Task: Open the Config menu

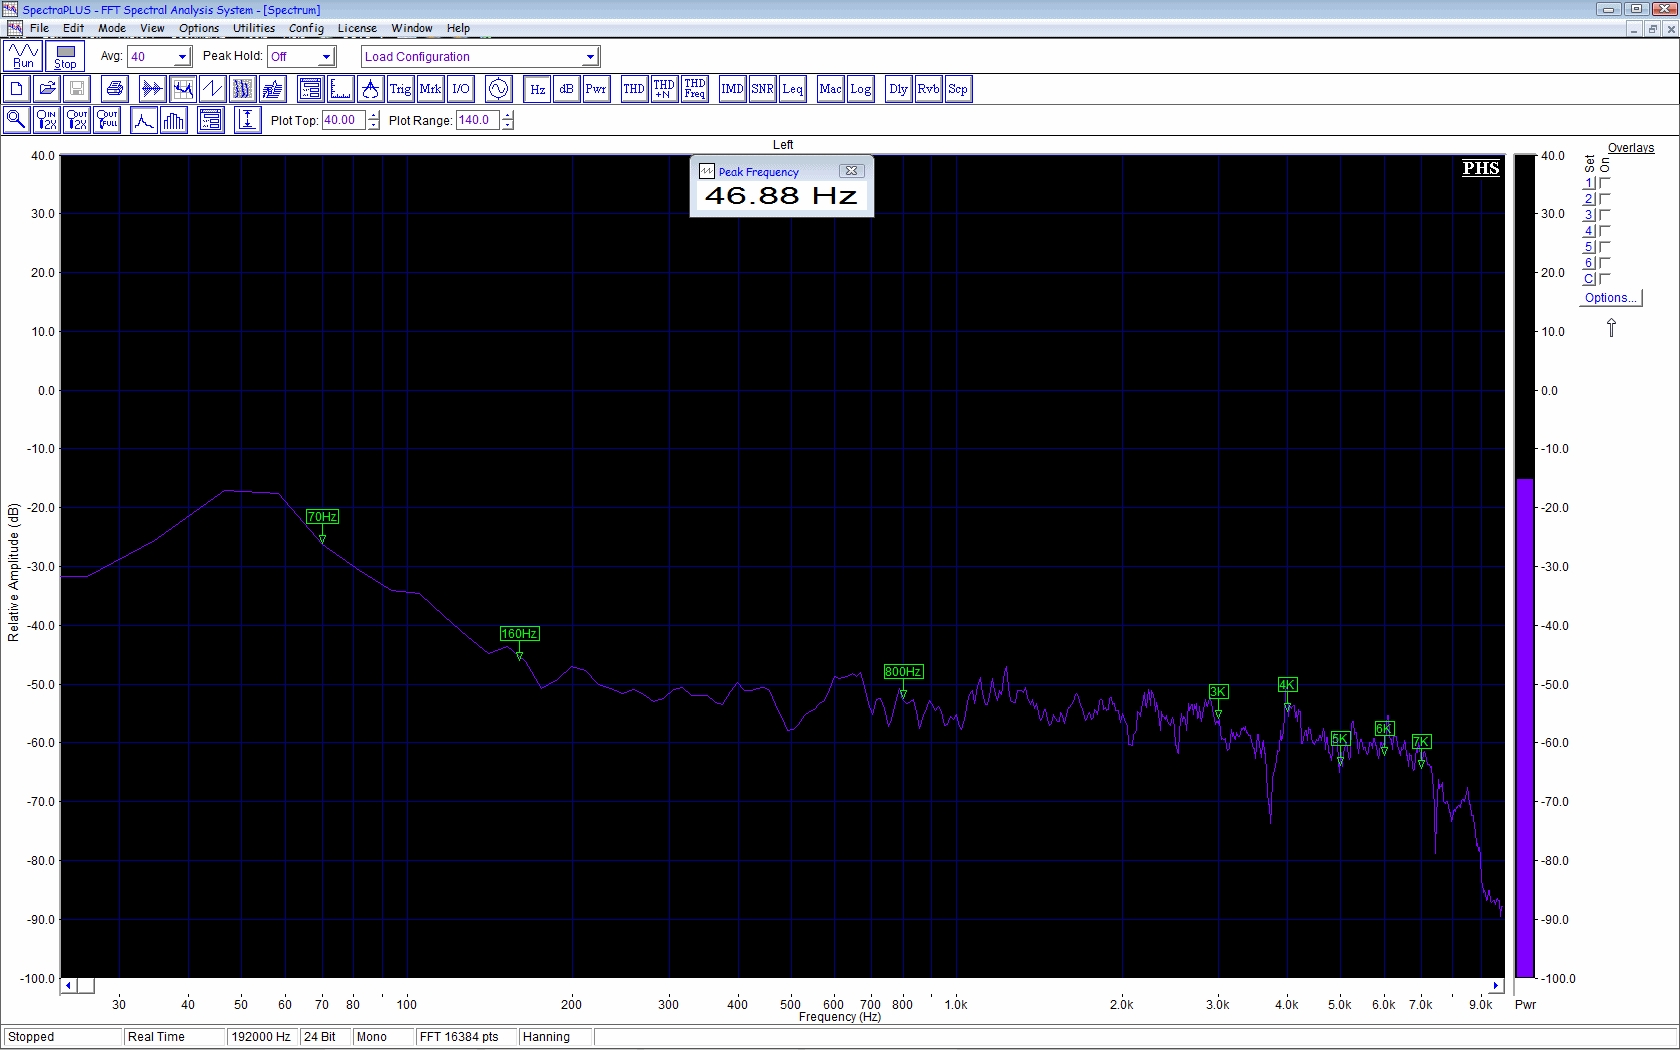Action: tap(306, 28)
